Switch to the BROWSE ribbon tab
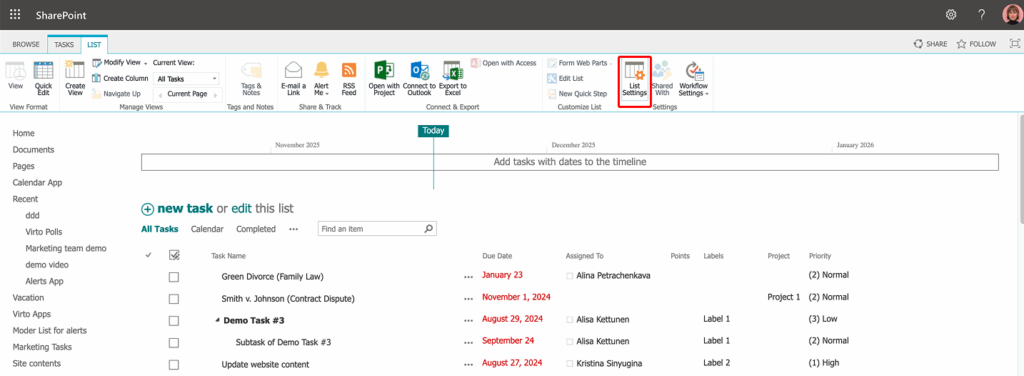Image resolution: width=1024 pixels, height=376 pixels. click(26, 44)
